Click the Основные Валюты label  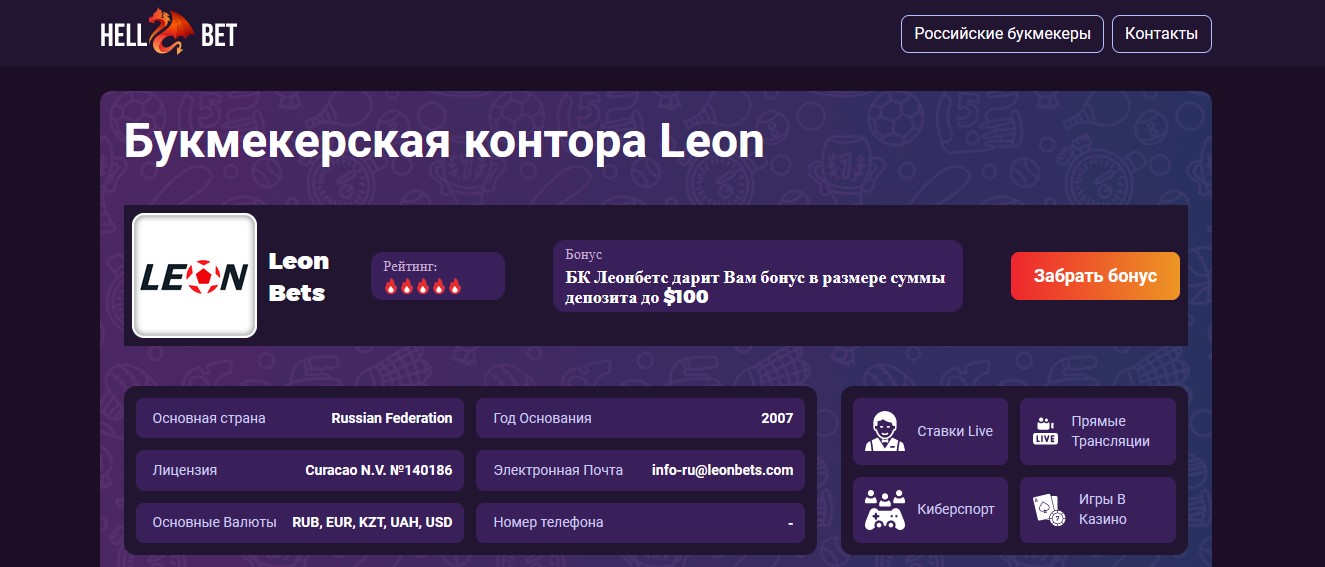point(214,522)
